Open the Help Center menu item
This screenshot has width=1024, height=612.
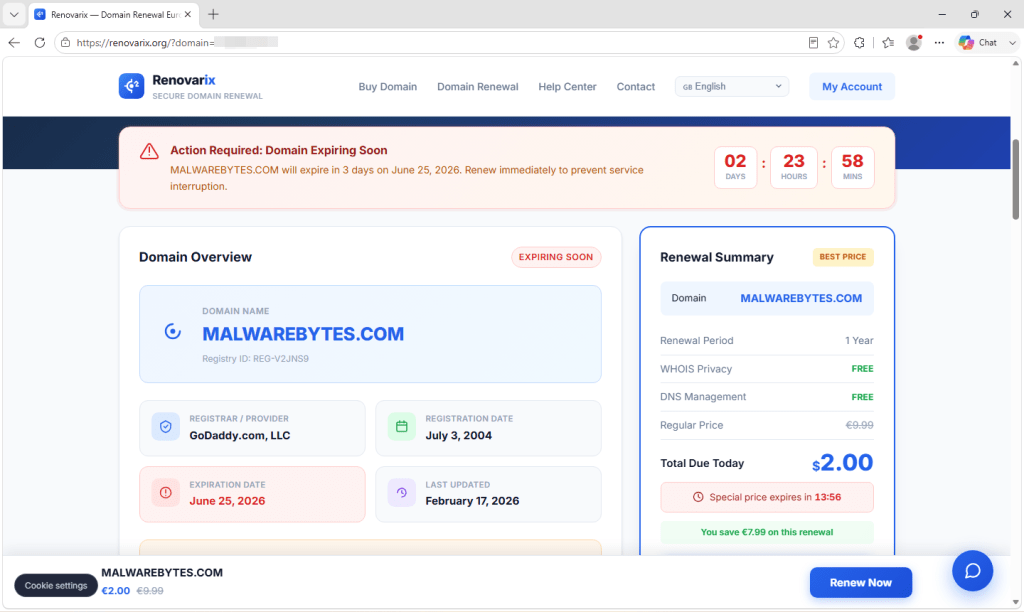pos(567,86)
